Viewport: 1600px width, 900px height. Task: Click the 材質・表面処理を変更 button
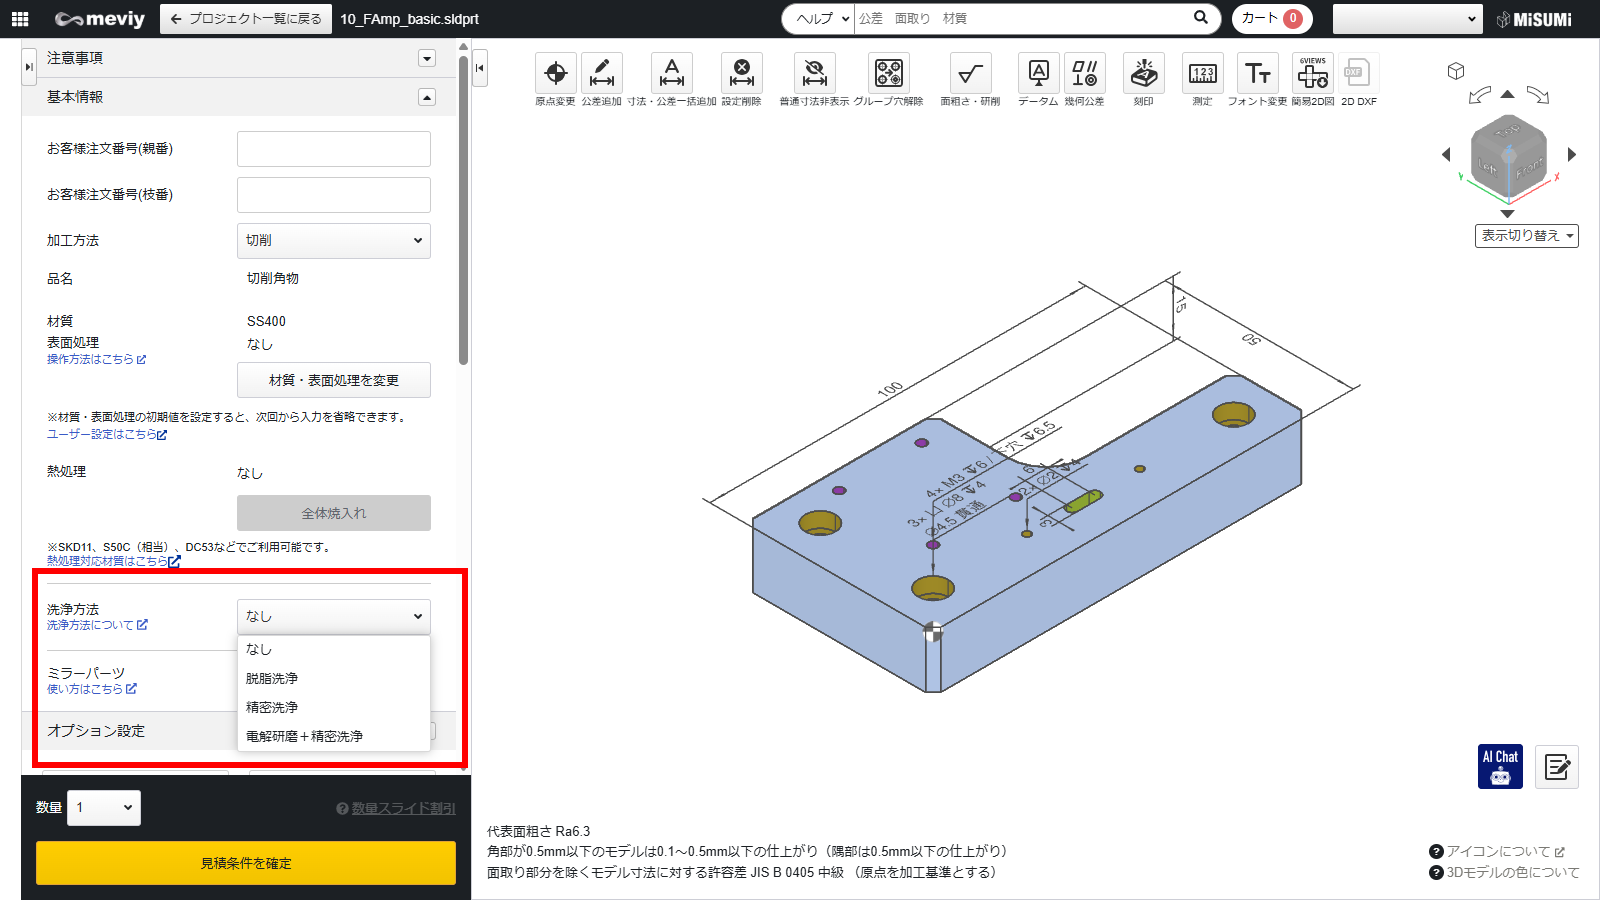(333, 380)
